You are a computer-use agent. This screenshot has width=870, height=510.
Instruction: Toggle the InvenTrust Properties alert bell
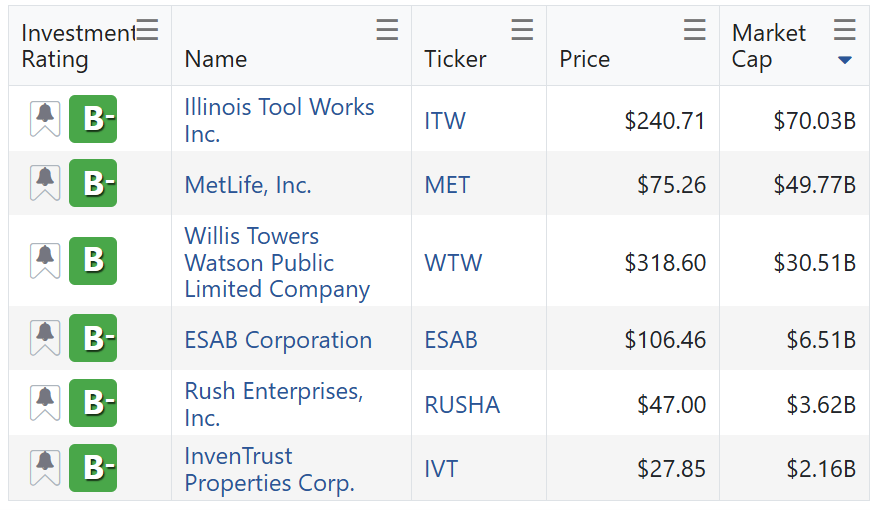[x=45, y=467]
